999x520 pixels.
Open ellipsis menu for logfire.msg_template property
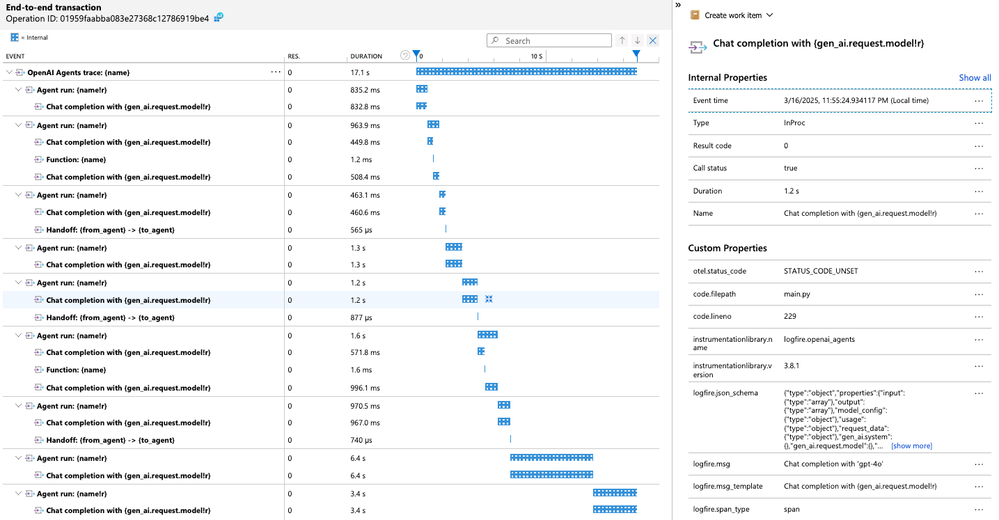pos(979,486)
